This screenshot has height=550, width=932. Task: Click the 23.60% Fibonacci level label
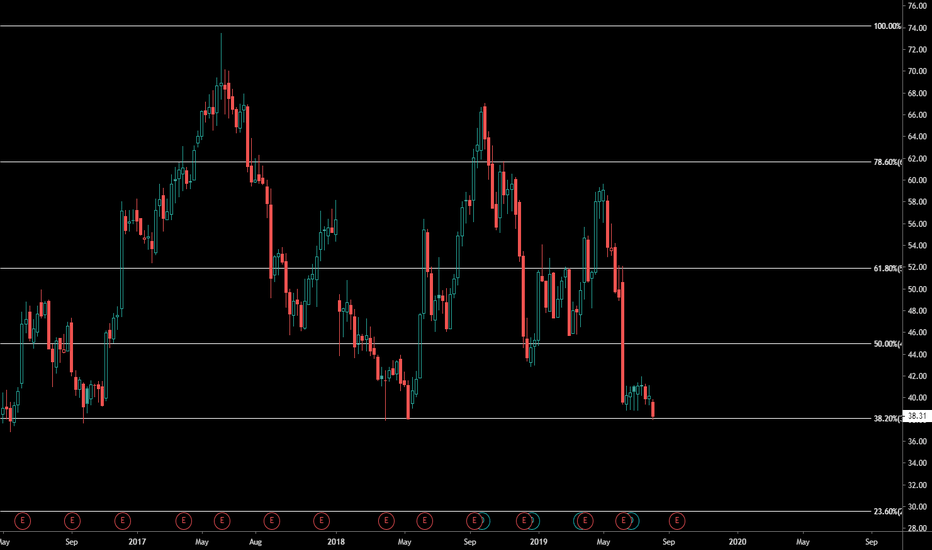(x=888, y=511)
